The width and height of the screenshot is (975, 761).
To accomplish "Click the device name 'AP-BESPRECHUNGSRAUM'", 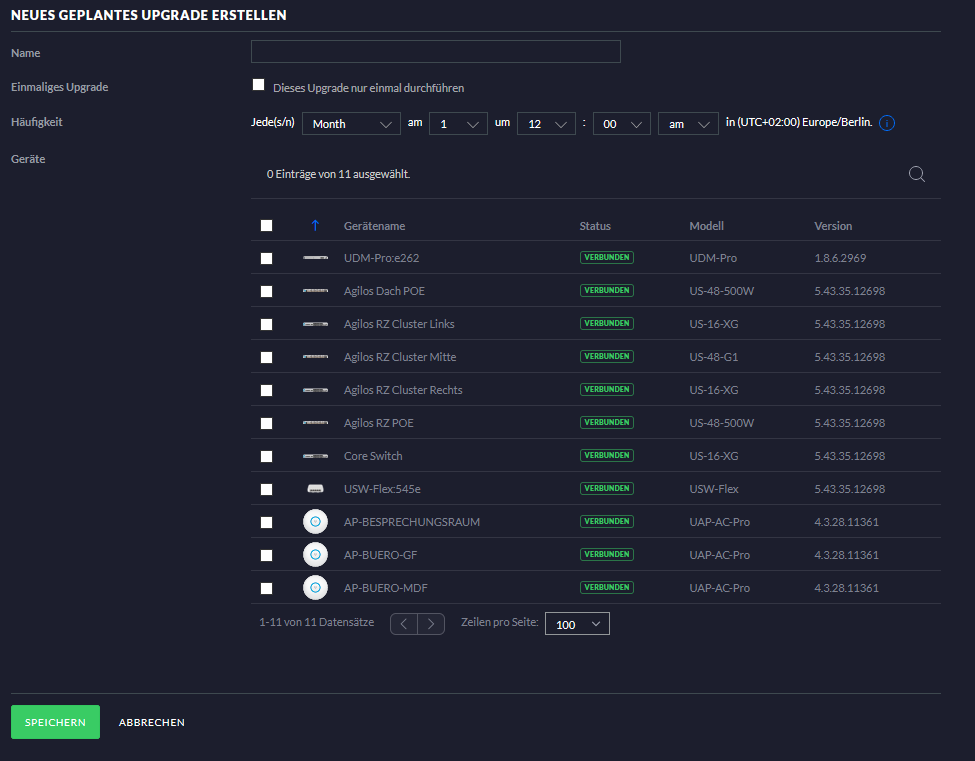I will pos(412,522).
